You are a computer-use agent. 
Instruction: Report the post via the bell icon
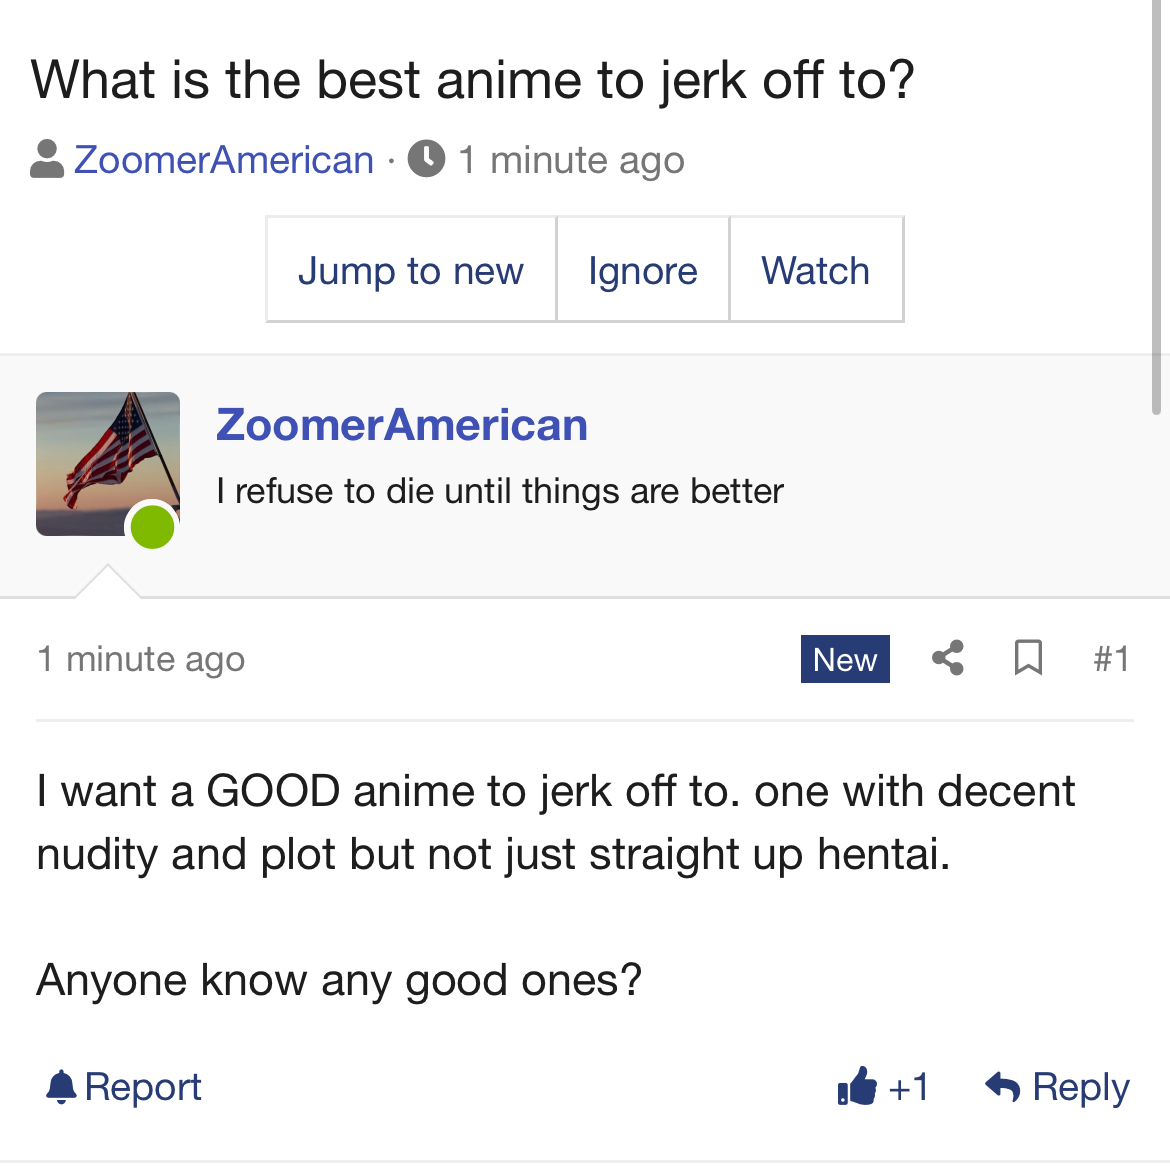click(x=62, y=1086)
